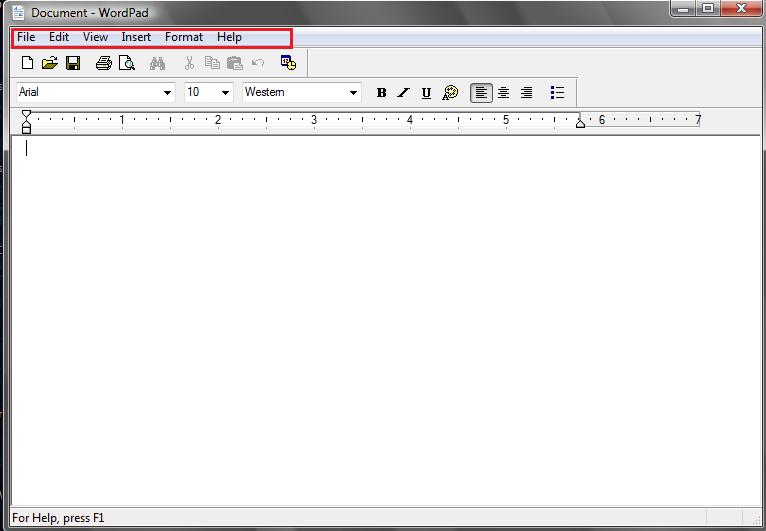766x531 pixels.
Task: Click the right indent marker on ruler
Action: click(580, 123)
